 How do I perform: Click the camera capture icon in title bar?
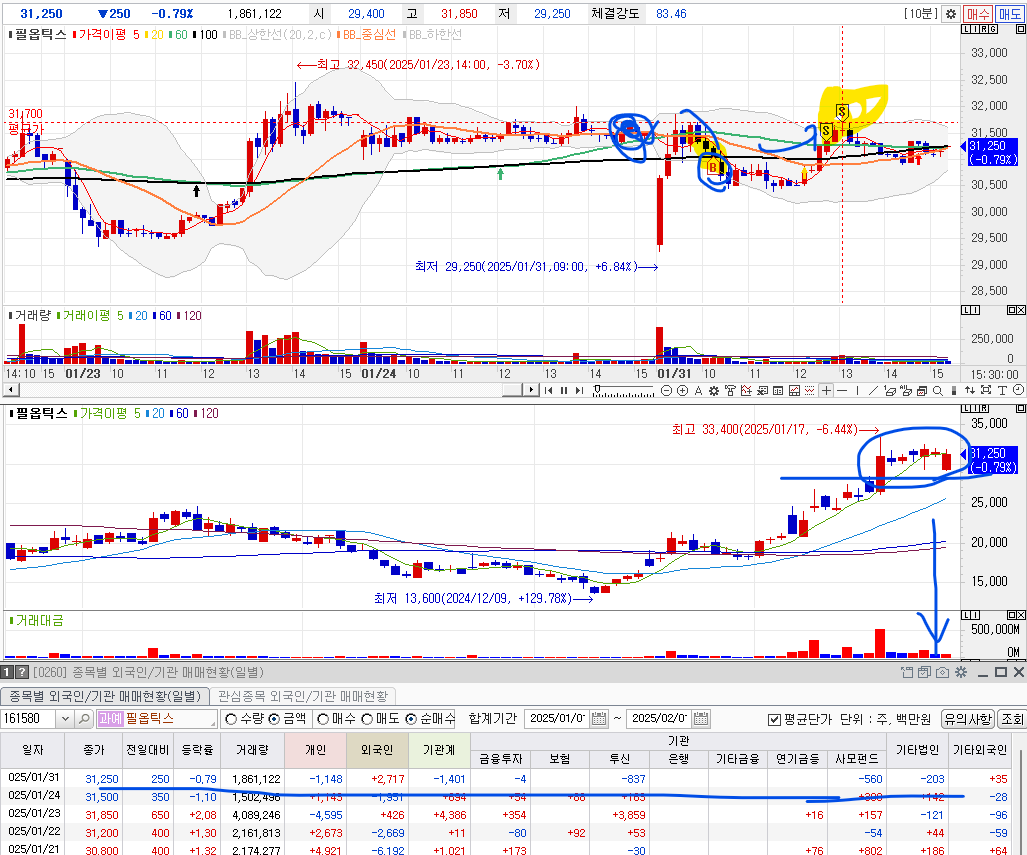pos(943,672)
